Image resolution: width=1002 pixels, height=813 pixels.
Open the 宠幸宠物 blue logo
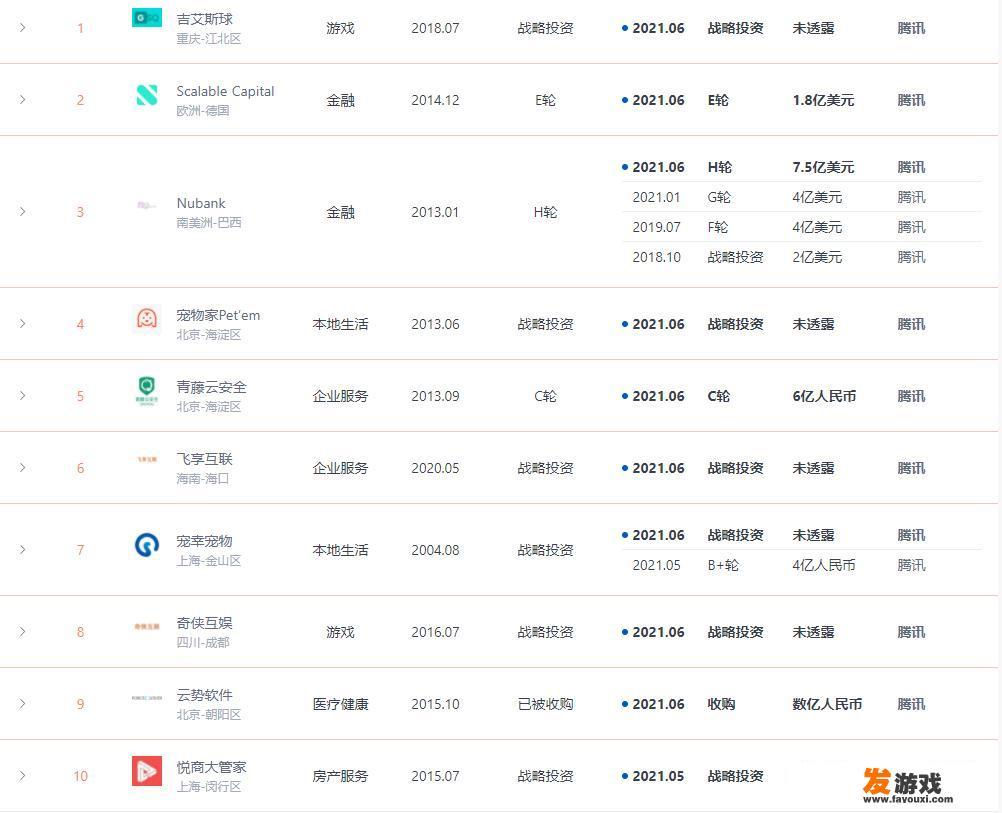[147, 545]
